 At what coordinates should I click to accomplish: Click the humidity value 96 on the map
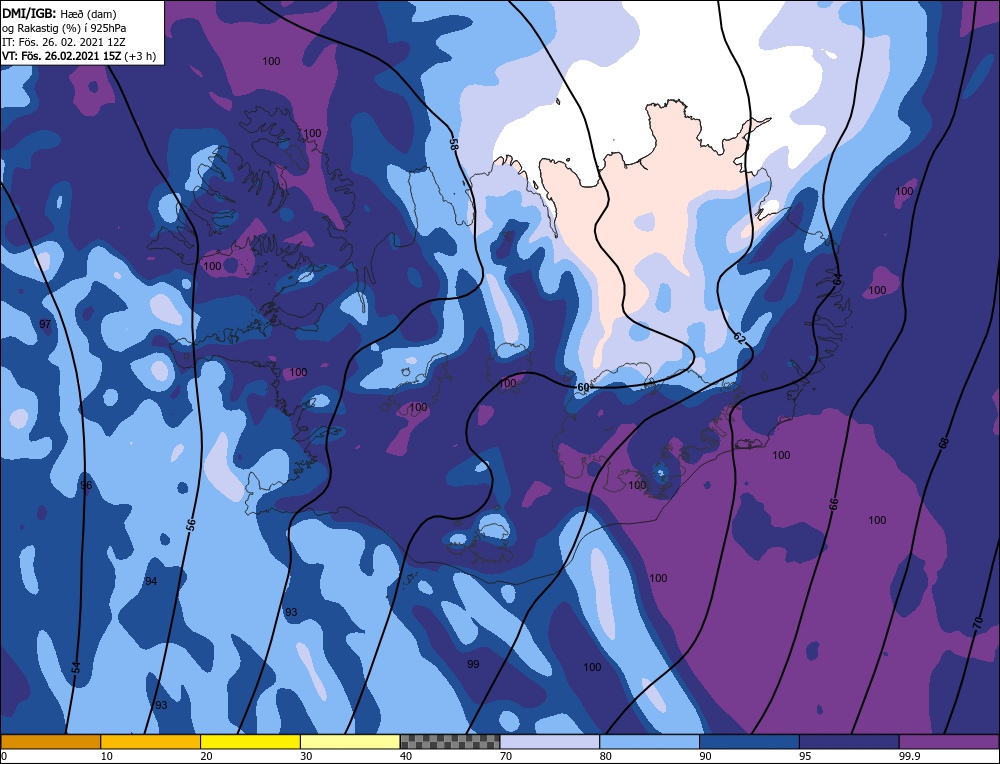pos(86,485)
